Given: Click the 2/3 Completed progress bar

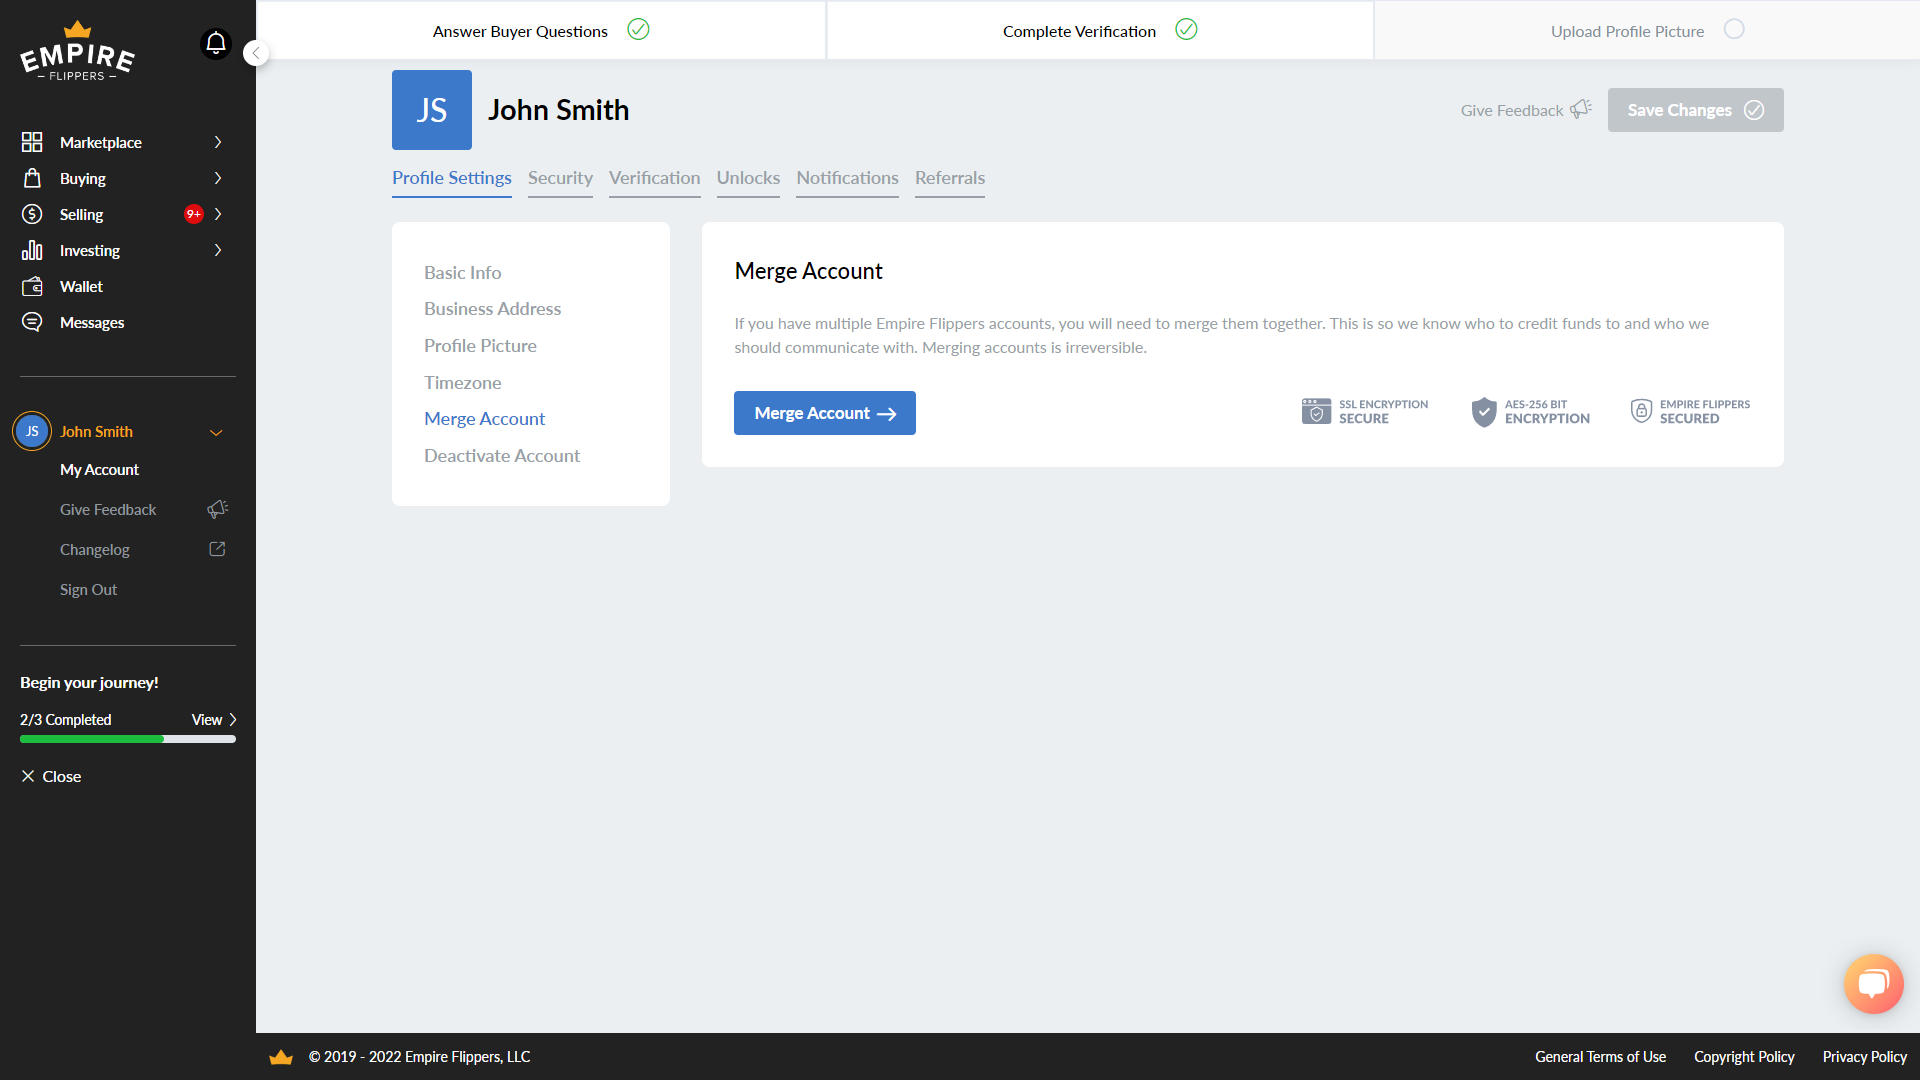Looking at the screenshot, I should (x=128, y=739).
